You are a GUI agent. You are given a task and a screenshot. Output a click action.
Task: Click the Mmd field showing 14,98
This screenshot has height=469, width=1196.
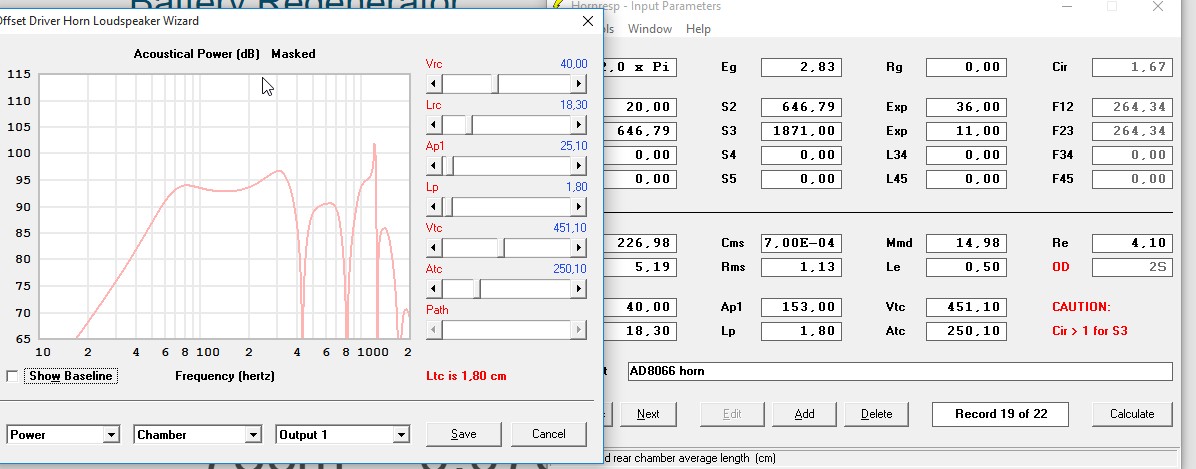click(966, 243)
